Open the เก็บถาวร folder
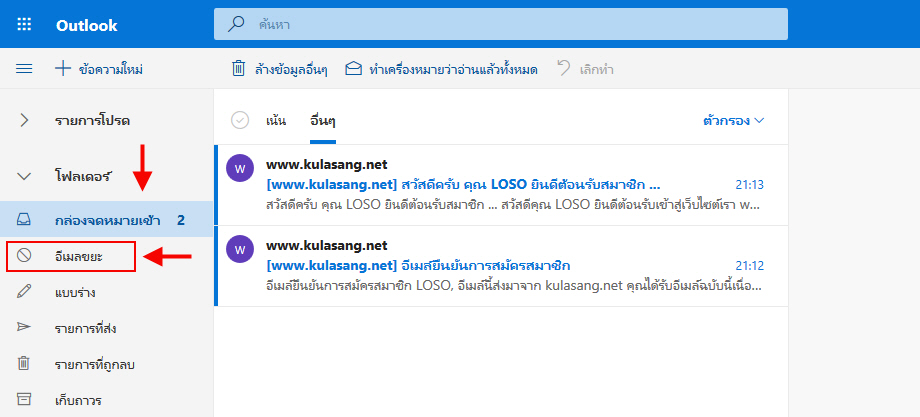This screenshot has width=920, height=417. (79, 401)
